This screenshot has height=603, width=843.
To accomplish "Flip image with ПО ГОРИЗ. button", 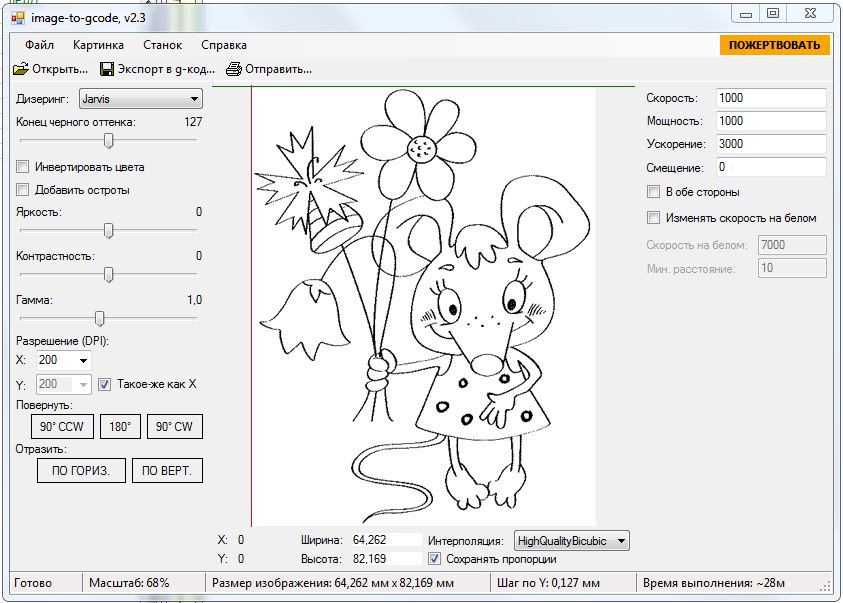I will pyautogui.click(x=82, y=471).
